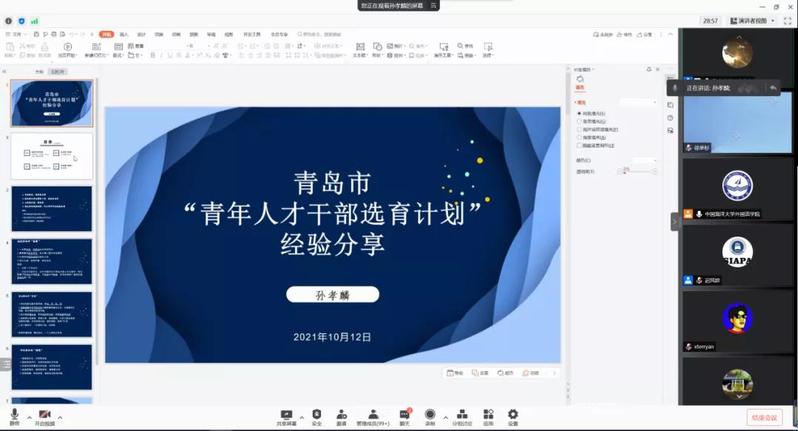Switch to the highlighted Start ribbon tab
The width and height of the screenshot is (798, 431).
[x=106, y=34]
